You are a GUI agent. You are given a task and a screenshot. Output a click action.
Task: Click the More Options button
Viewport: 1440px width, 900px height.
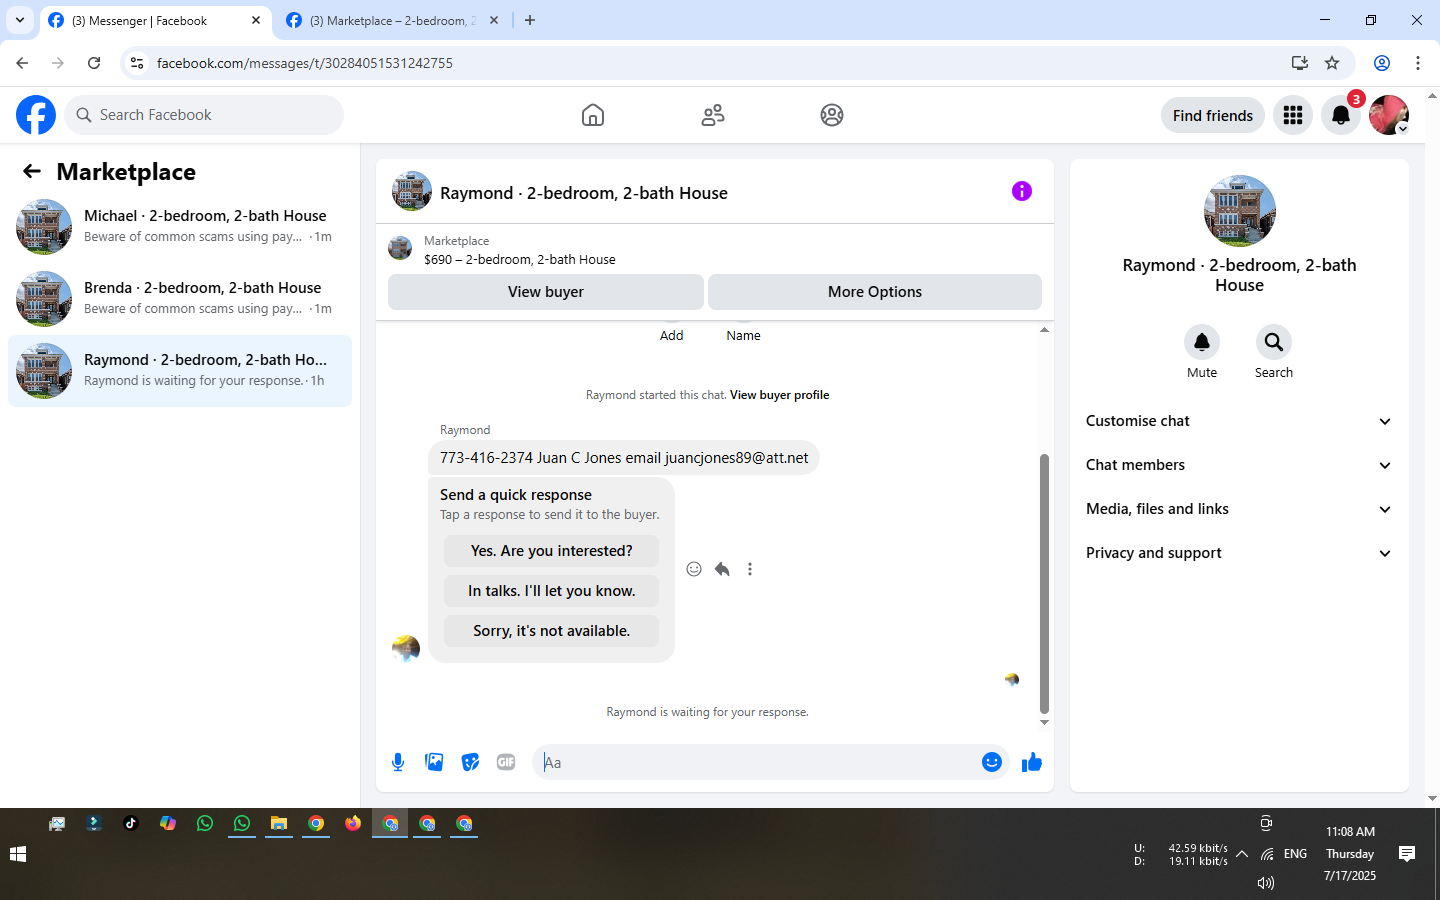tap(875, 292)
